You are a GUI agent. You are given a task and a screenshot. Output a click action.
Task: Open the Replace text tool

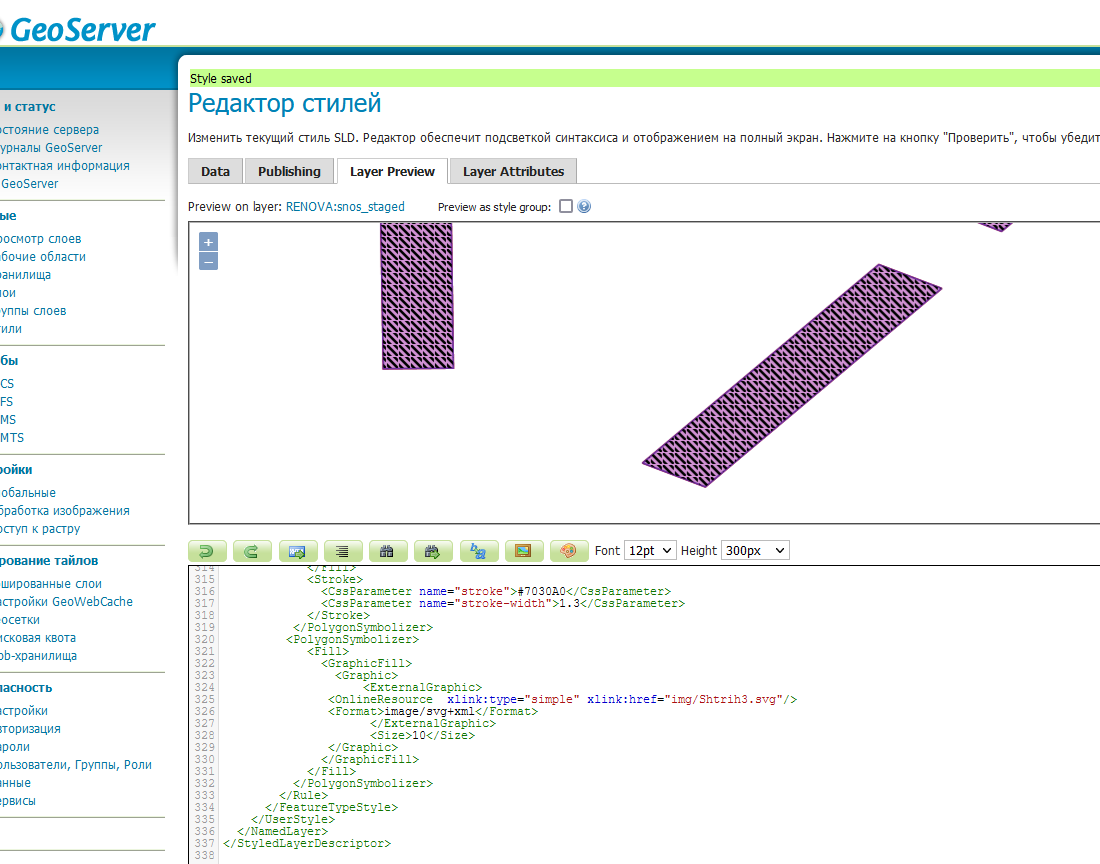pyautogui.click(x=478, y=551)
